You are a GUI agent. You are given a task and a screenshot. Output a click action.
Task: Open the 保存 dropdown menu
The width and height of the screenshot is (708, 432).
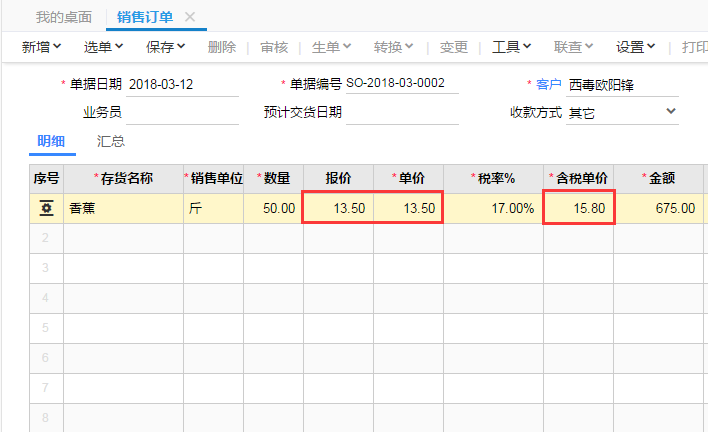point(165,46)
